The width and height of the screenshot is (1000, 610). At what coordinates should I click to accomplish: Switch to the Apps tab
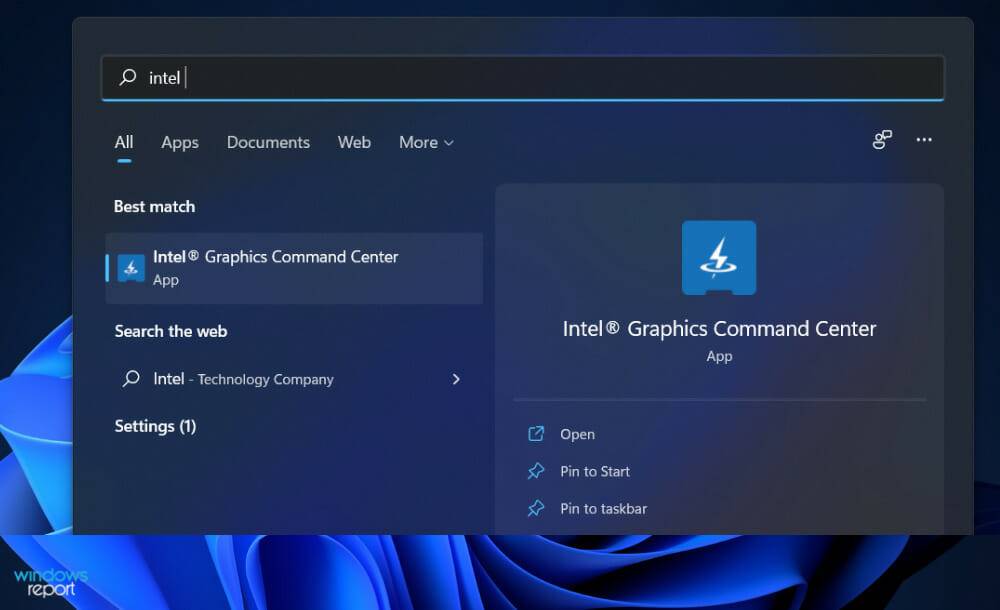pyautogui.click(x=179, y=142)
